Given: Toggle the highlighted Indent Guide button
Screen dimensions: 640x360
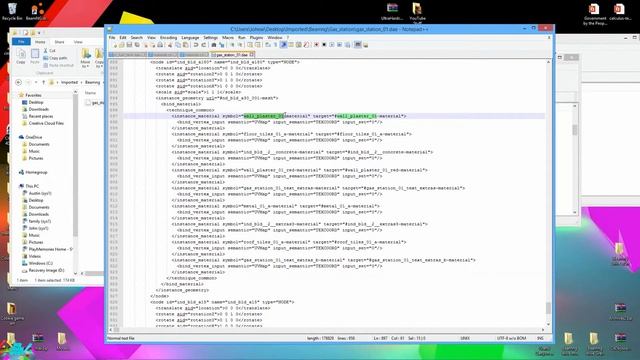Looking at the screenshot, I should (x=283, y=45).
